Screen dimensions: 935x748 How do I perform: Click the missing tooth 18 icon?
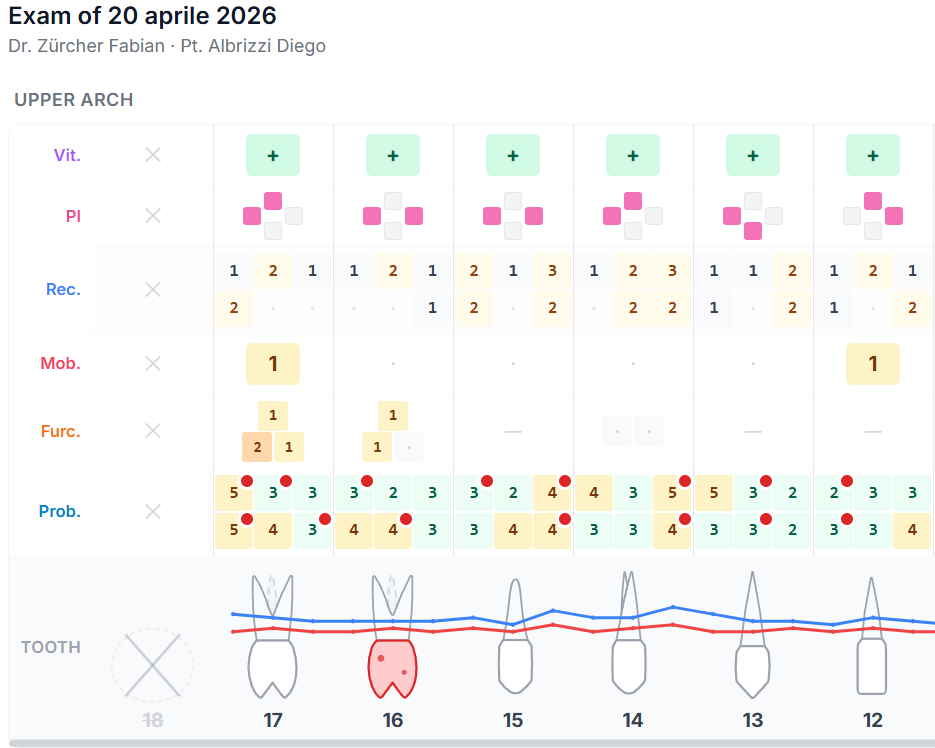[x=152, y=665]
